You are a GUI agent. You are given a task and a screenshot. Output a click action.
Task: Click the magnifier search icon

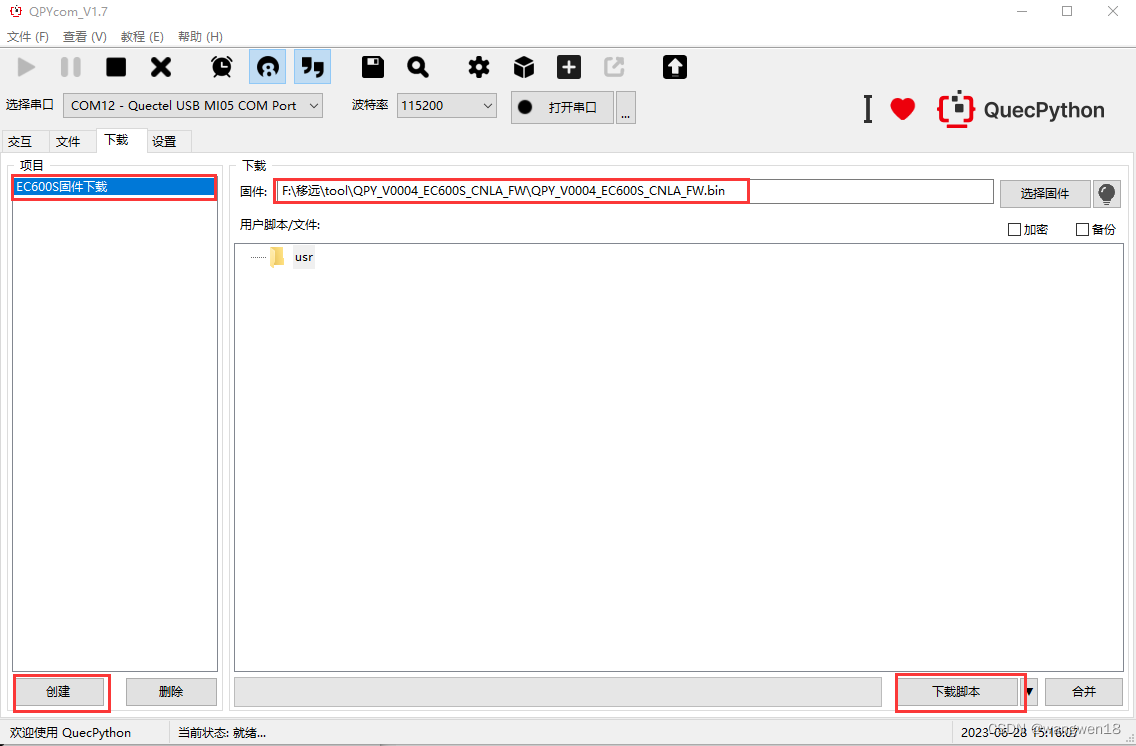[417, 67]
